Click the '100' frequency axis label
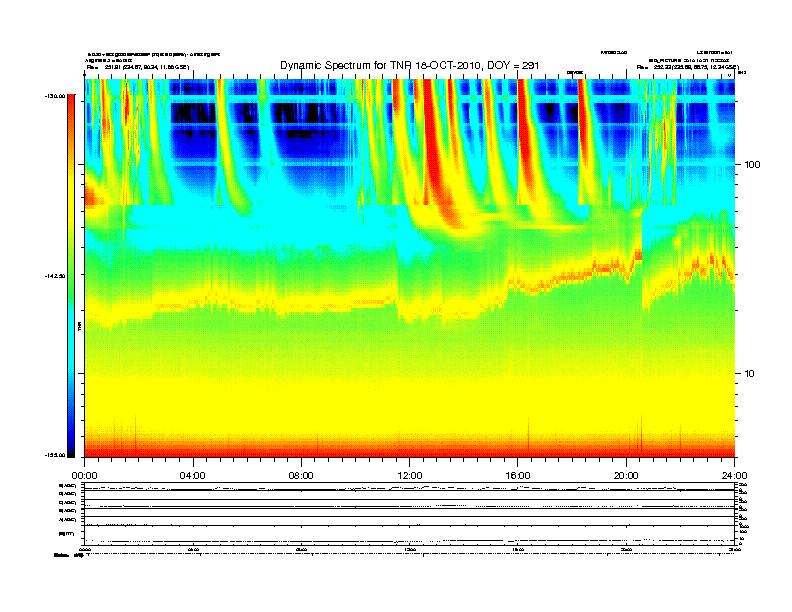Viewport: 792px width, 612px height. 753,165
